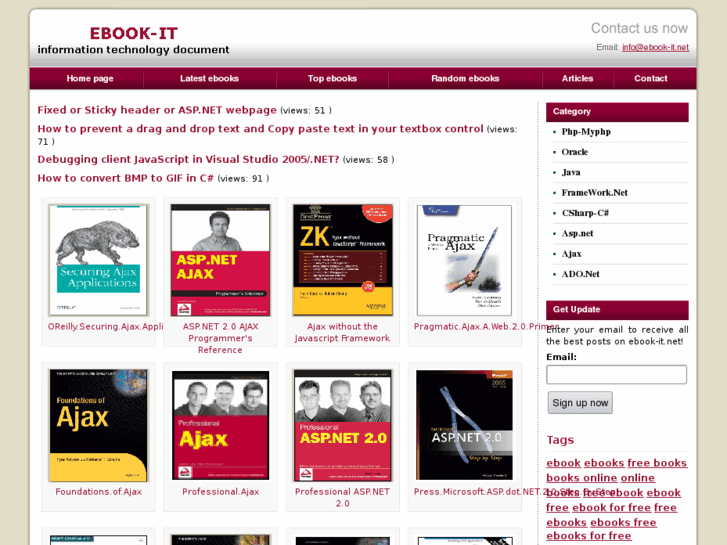Select the Oracle category

point(574,152)
